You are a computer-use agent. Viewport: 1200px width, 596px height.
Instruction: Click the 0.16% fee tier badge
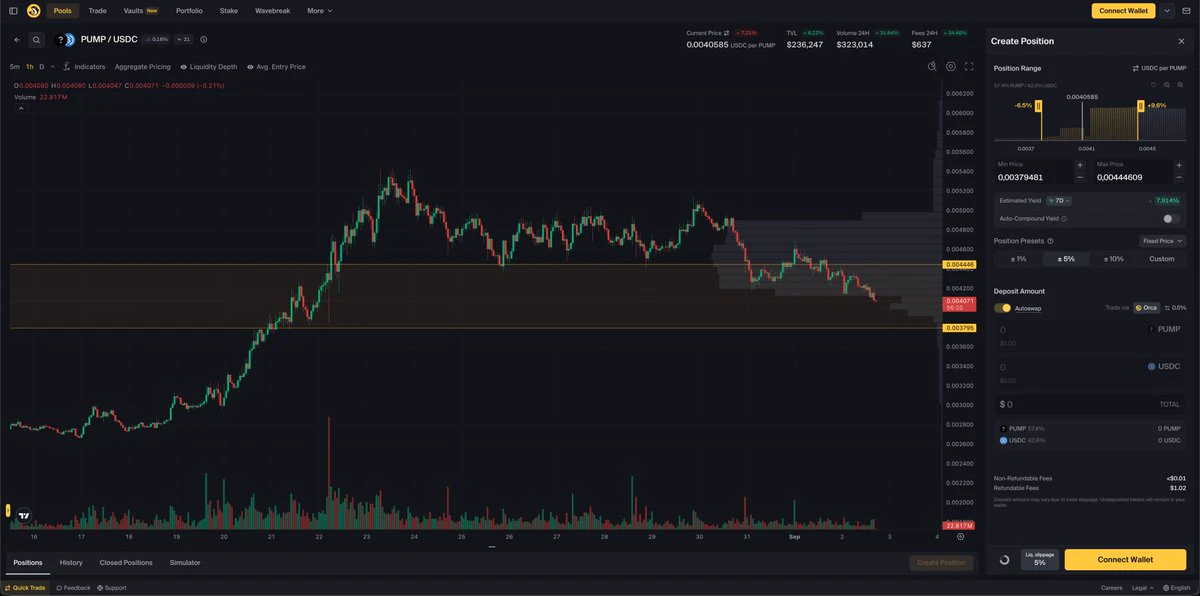coord(155,40)
